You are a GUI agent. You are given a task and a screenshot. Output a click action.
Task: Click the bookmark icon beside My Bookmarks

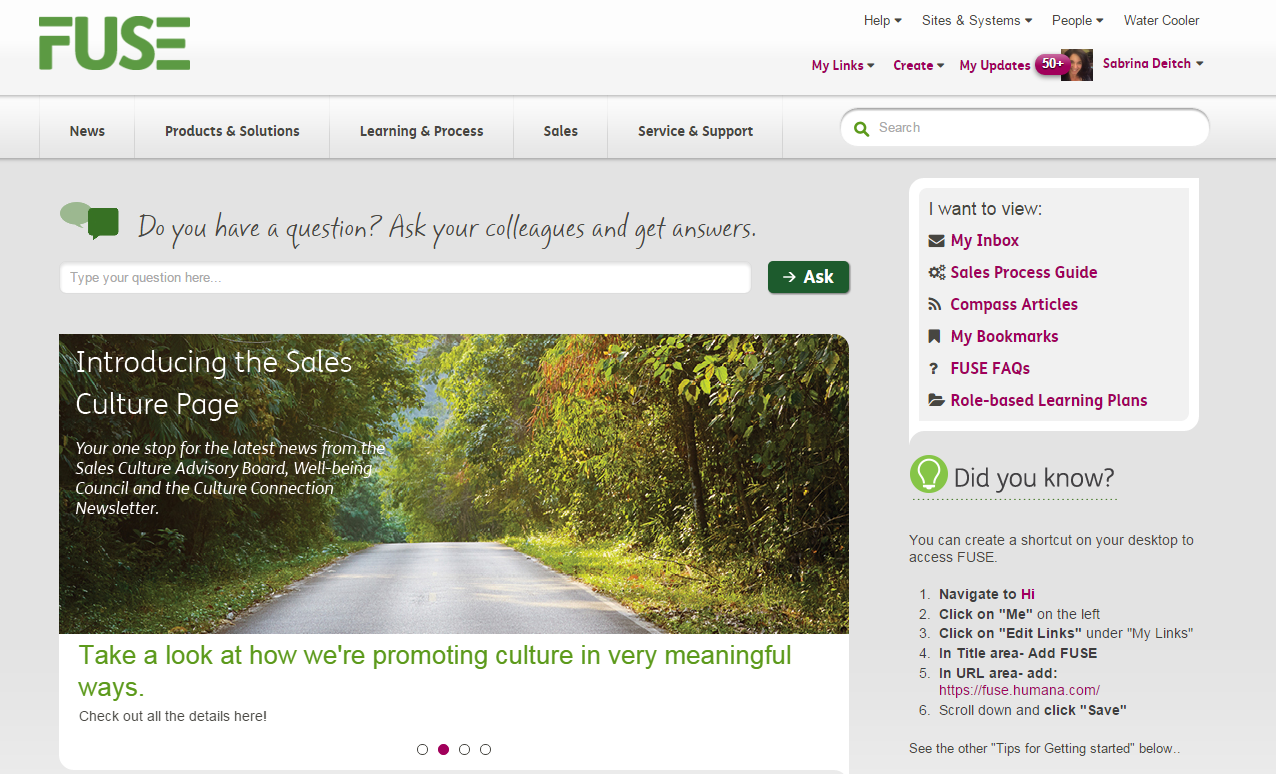click(935, 337)
